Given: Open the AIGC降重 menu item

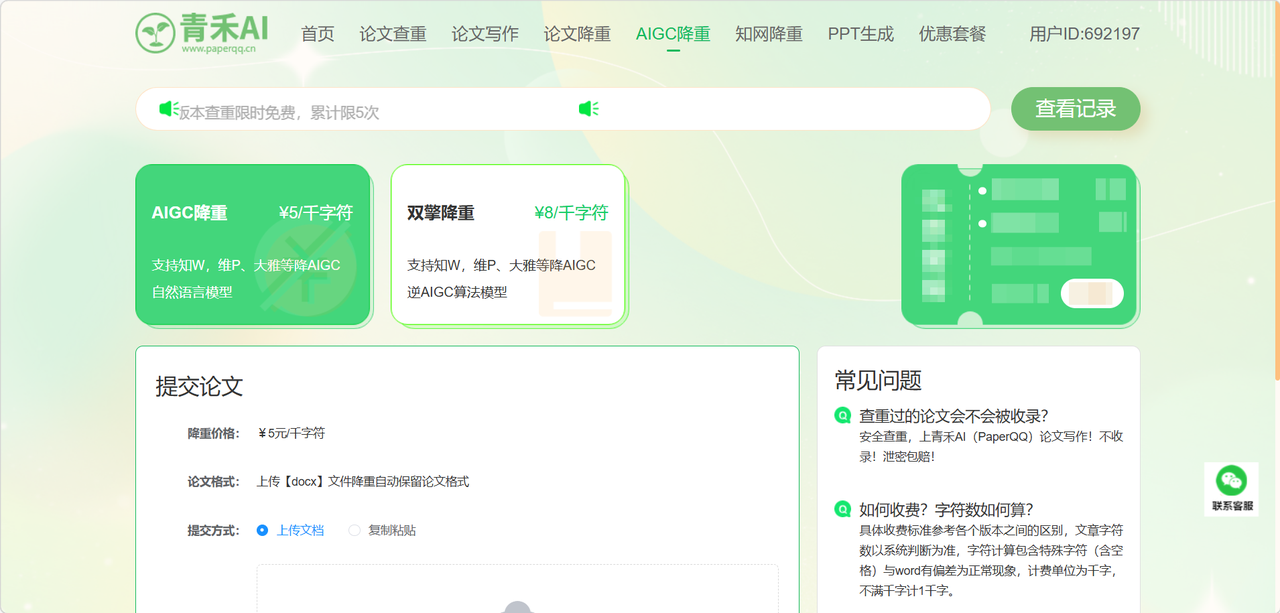Looking at the screenshot, I should (673, 34).
